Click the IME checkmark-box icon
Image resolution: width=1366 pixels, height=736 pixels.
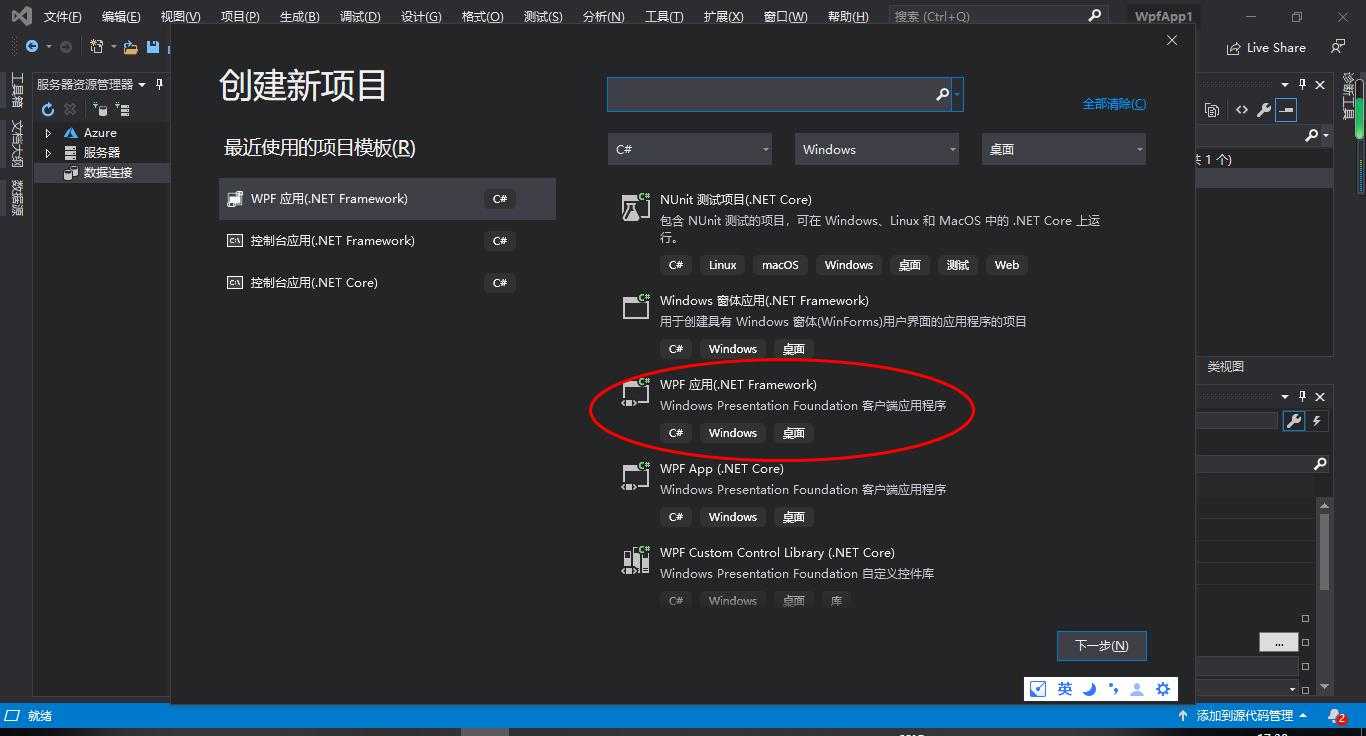pyautogui.click(x=1038, y=689)
